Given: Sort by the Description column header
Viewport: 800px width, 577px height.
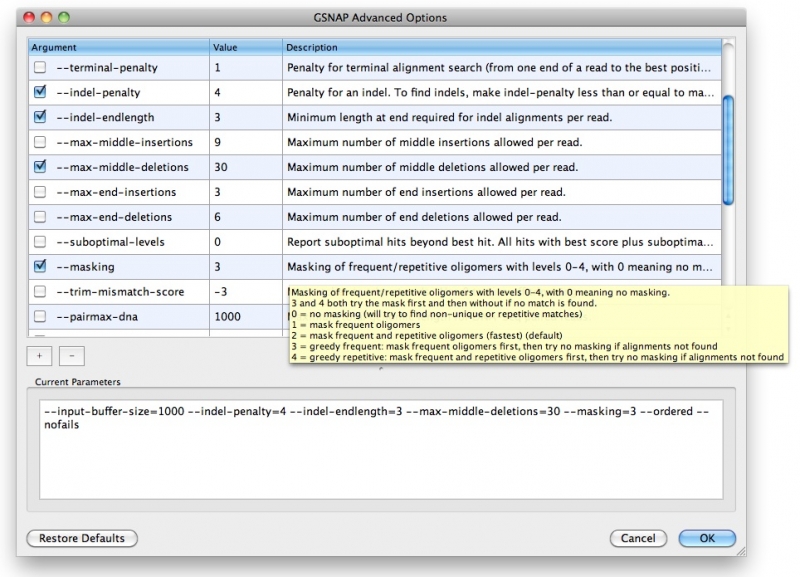Looking at the screenshot, I should tap(502, 47).
